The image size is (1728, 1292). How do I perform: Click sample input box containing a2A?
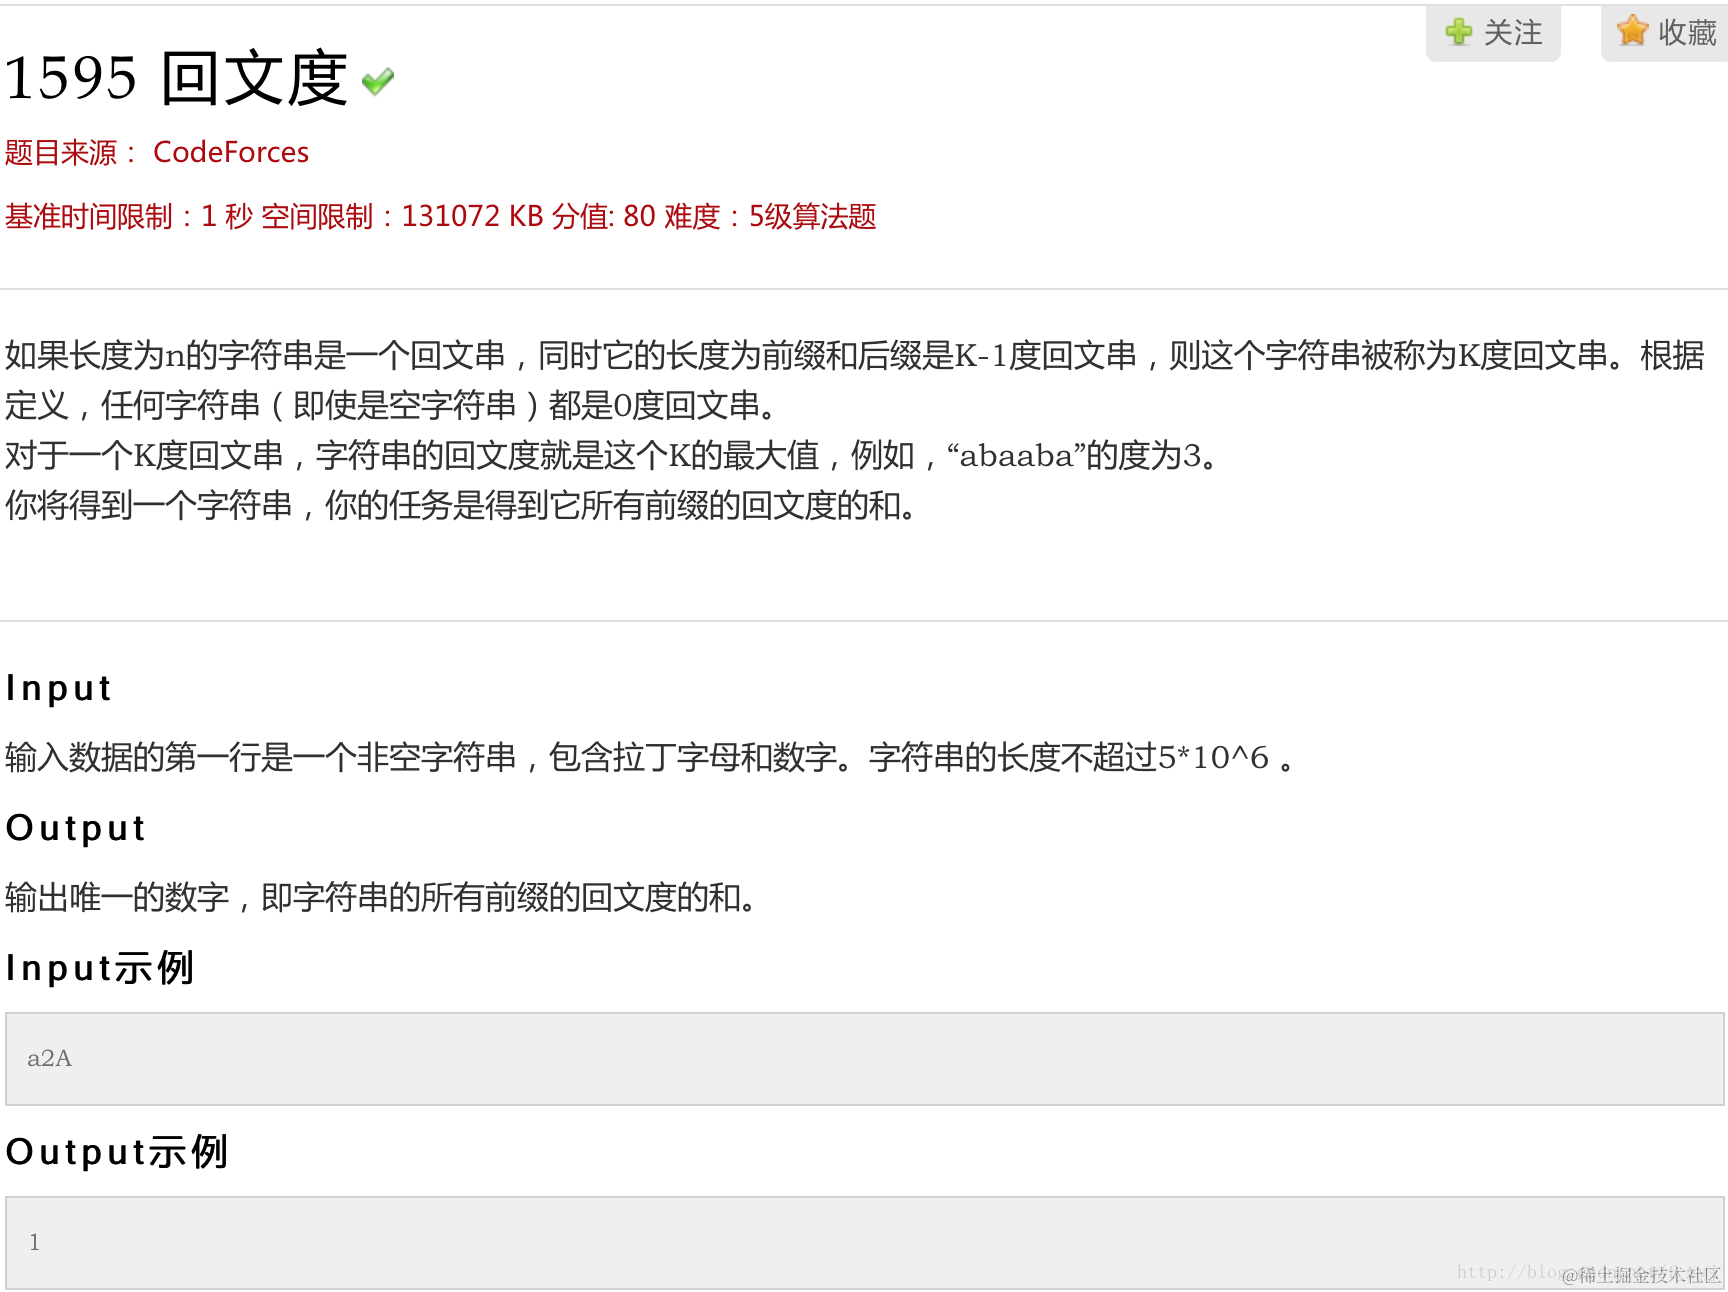pyautogui.click(x=865, y=1059)
